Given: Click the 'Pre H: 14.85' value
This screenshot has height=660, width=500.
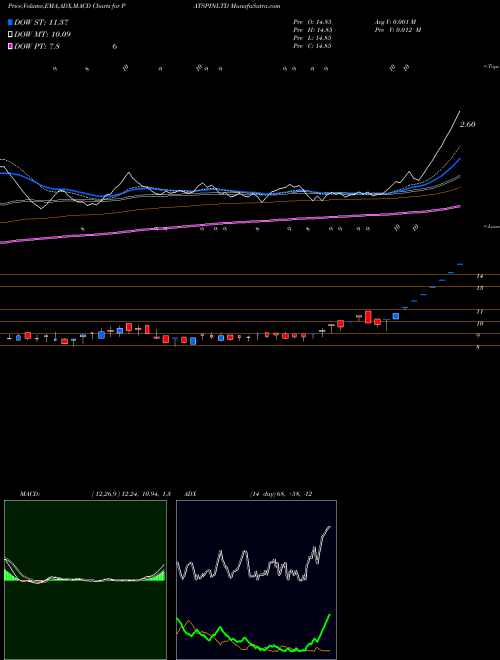Looking at the screenshot, I should tap(312, 30).
